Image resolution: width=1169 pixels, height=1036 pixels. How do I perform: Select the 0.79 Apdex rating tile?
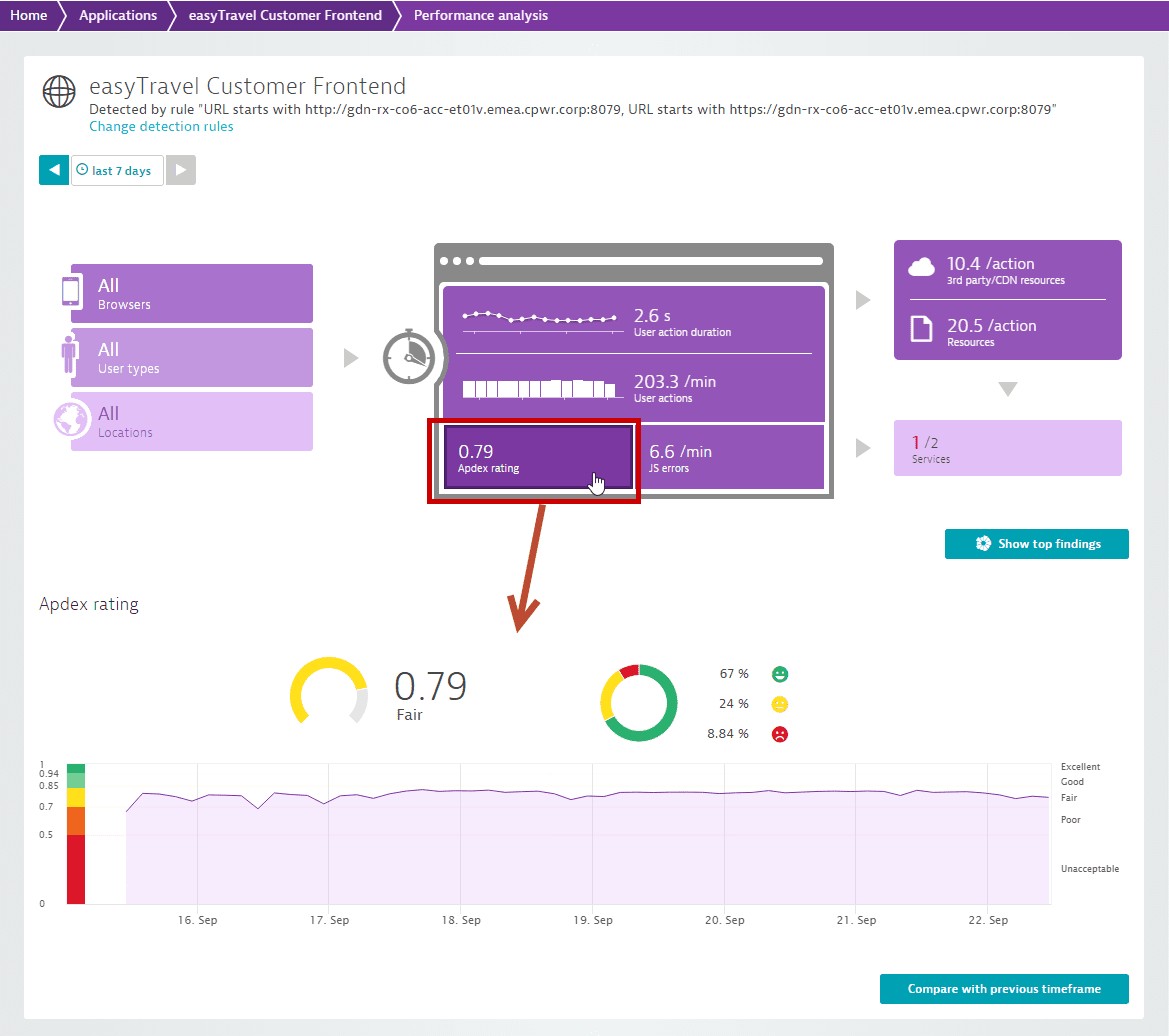(538, 458)
